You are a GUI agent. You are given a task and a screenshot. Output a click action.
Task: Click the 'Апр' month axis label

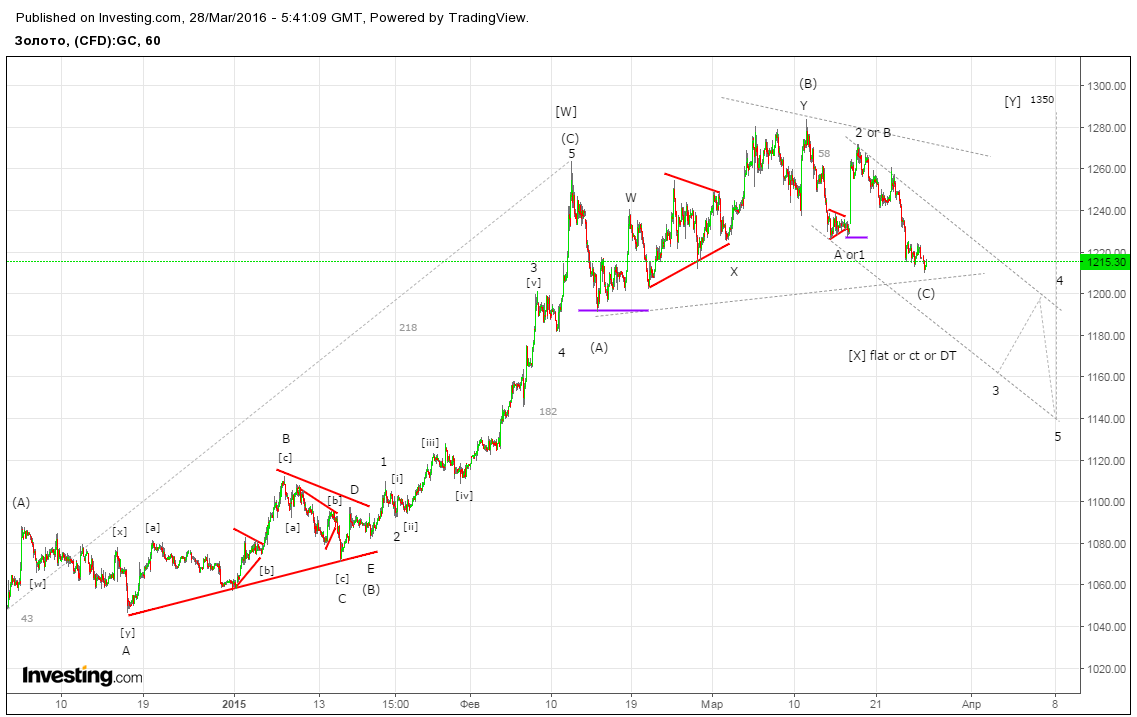tap(972, 704)
